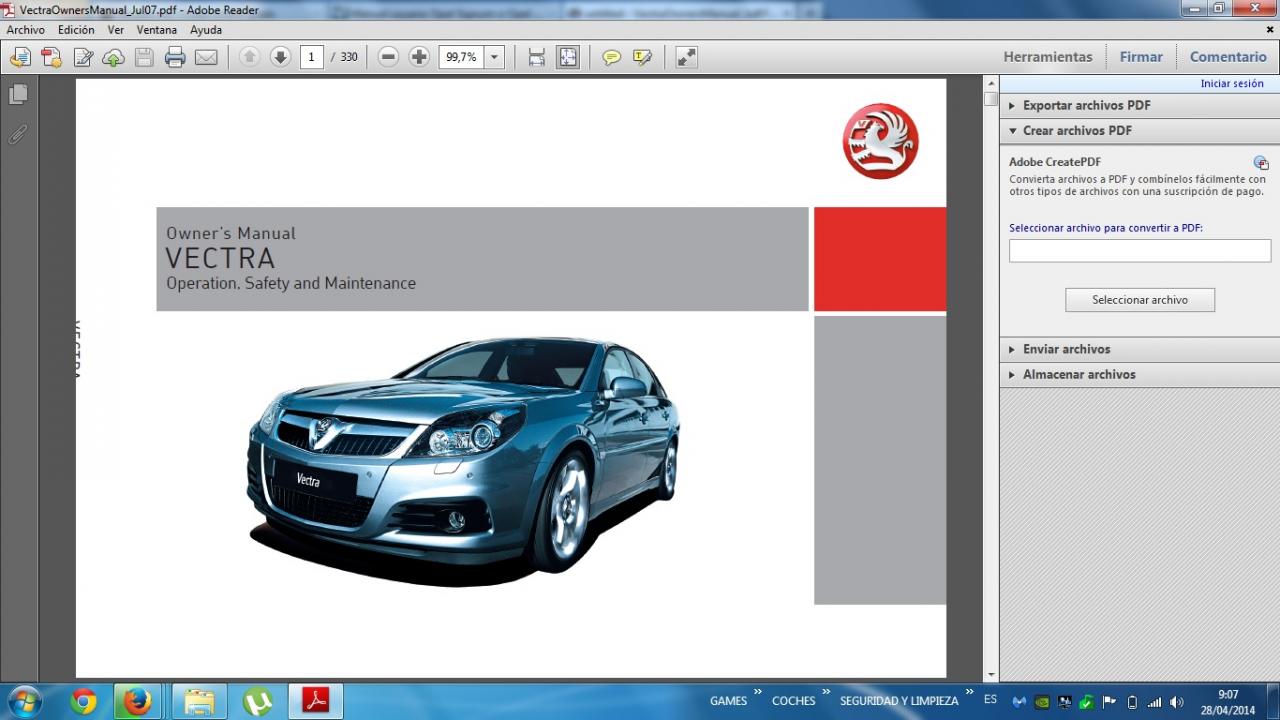
Task: Click the Iniciar sesión link
Action: [x=1231, y=84]
